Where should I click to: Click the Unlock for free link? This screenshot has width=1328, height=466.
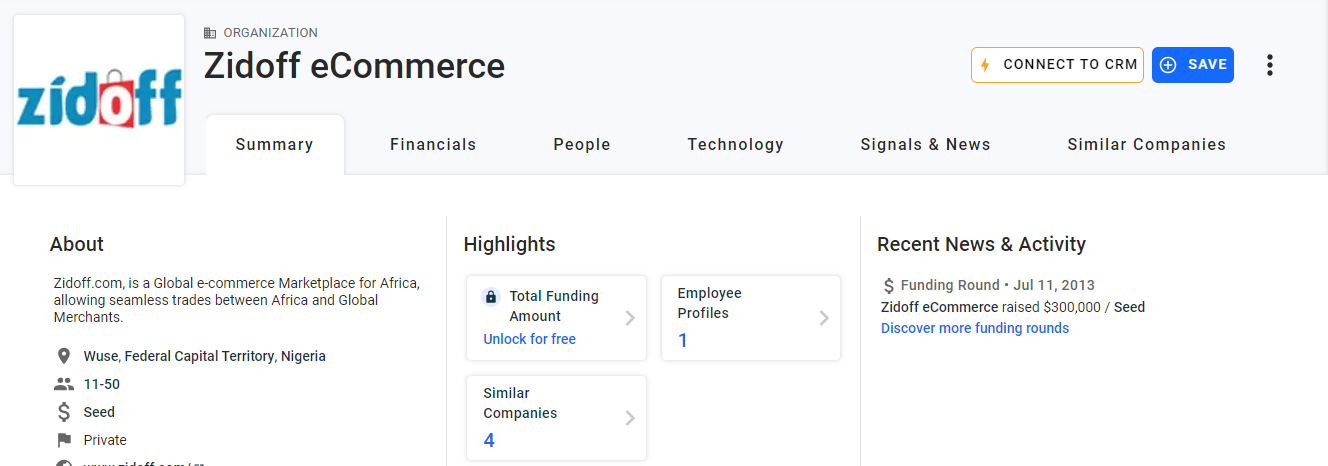point(530,339)
